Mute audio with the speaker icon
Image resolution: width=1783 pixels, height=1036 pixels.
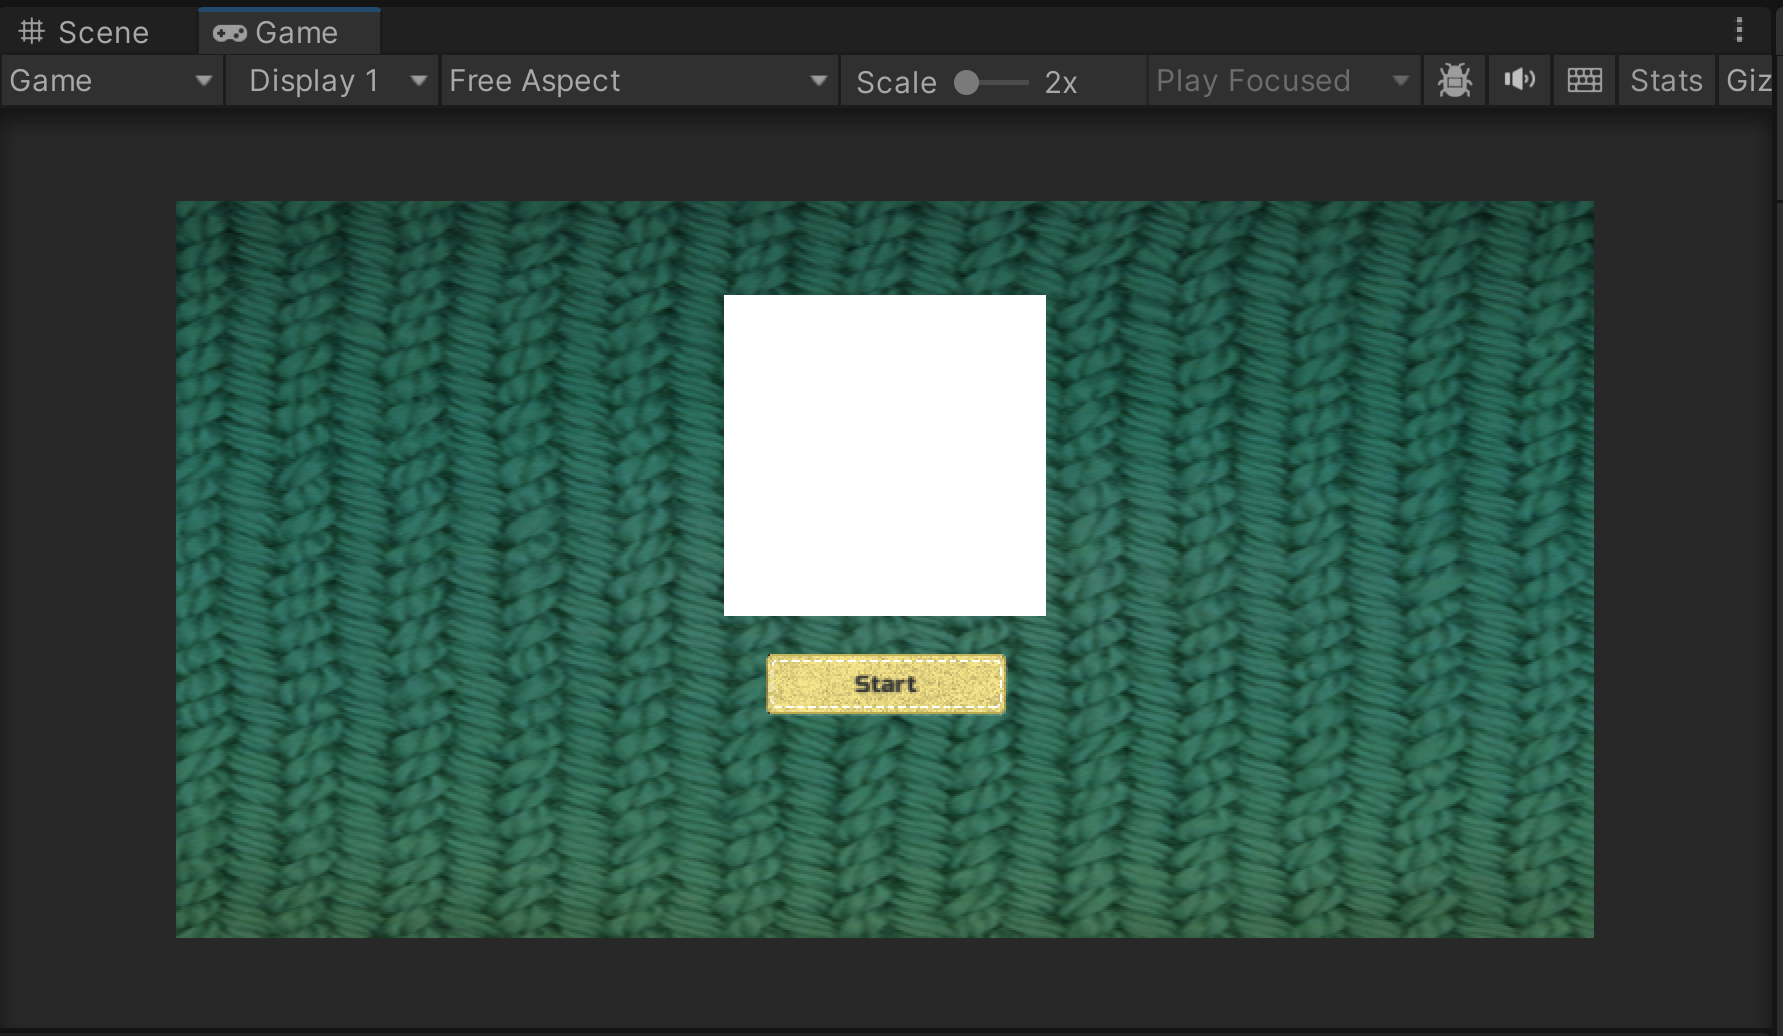1519,81
